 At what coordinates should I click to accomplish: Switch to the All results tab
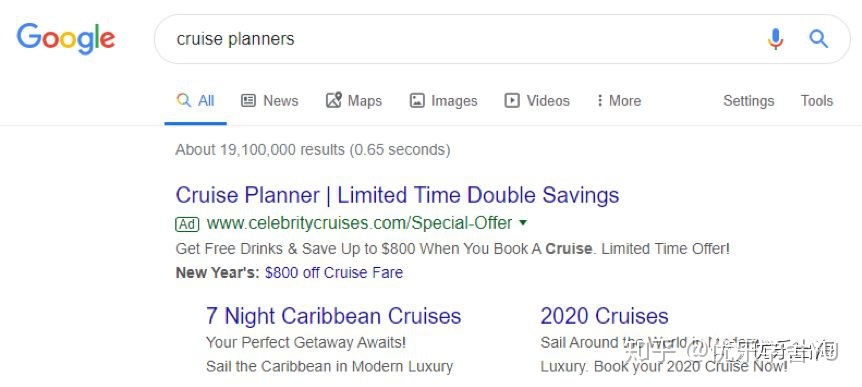point(195,101)
